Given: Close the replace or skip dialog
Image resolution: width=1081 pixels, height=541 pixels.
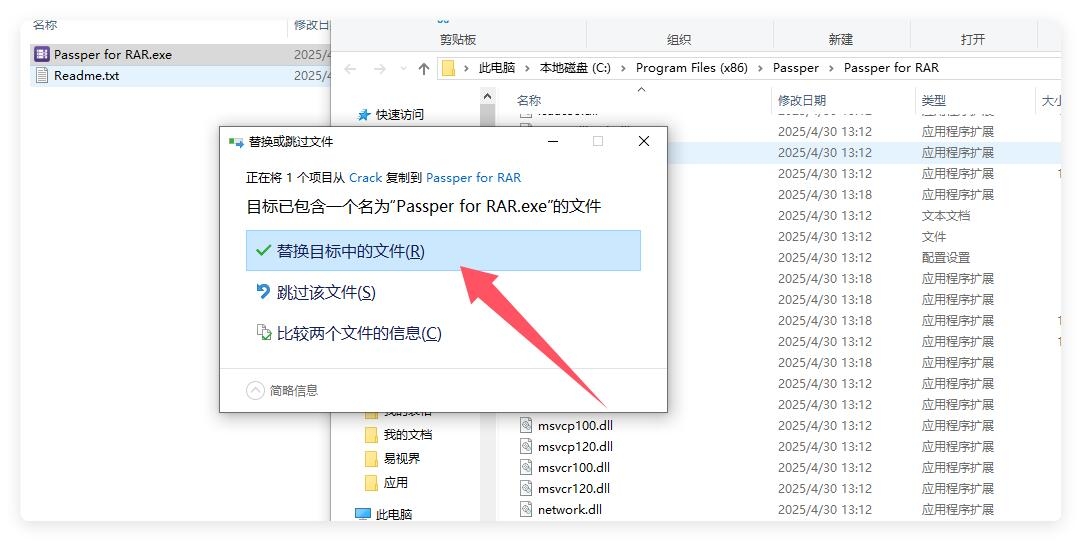Looking at the screenshot, I should [644, 141].
